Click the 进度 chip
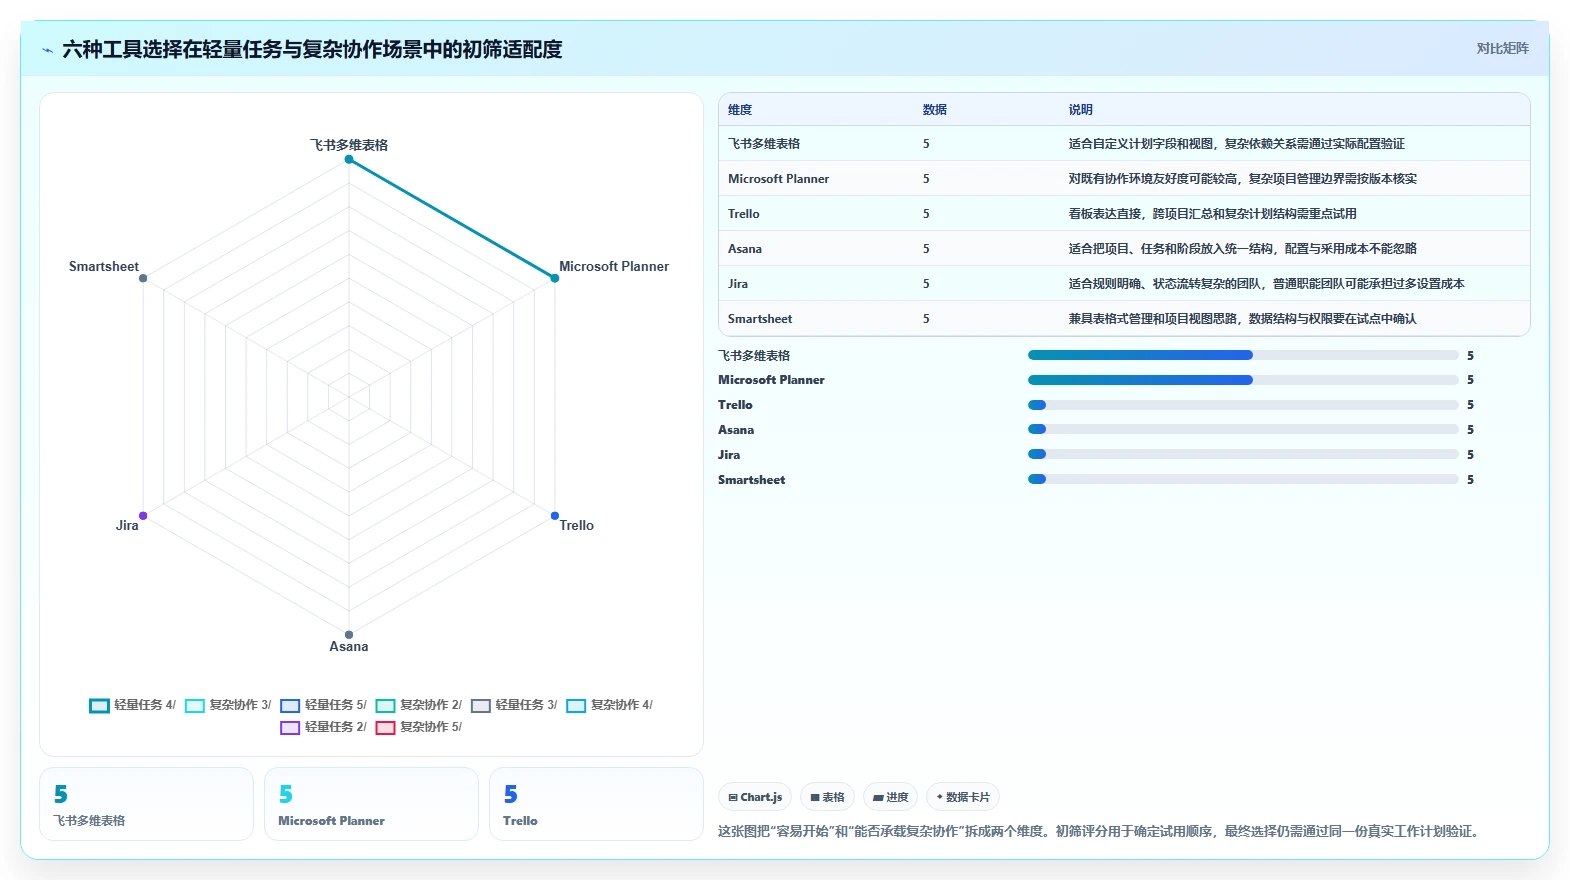 (x=890, y=797)
